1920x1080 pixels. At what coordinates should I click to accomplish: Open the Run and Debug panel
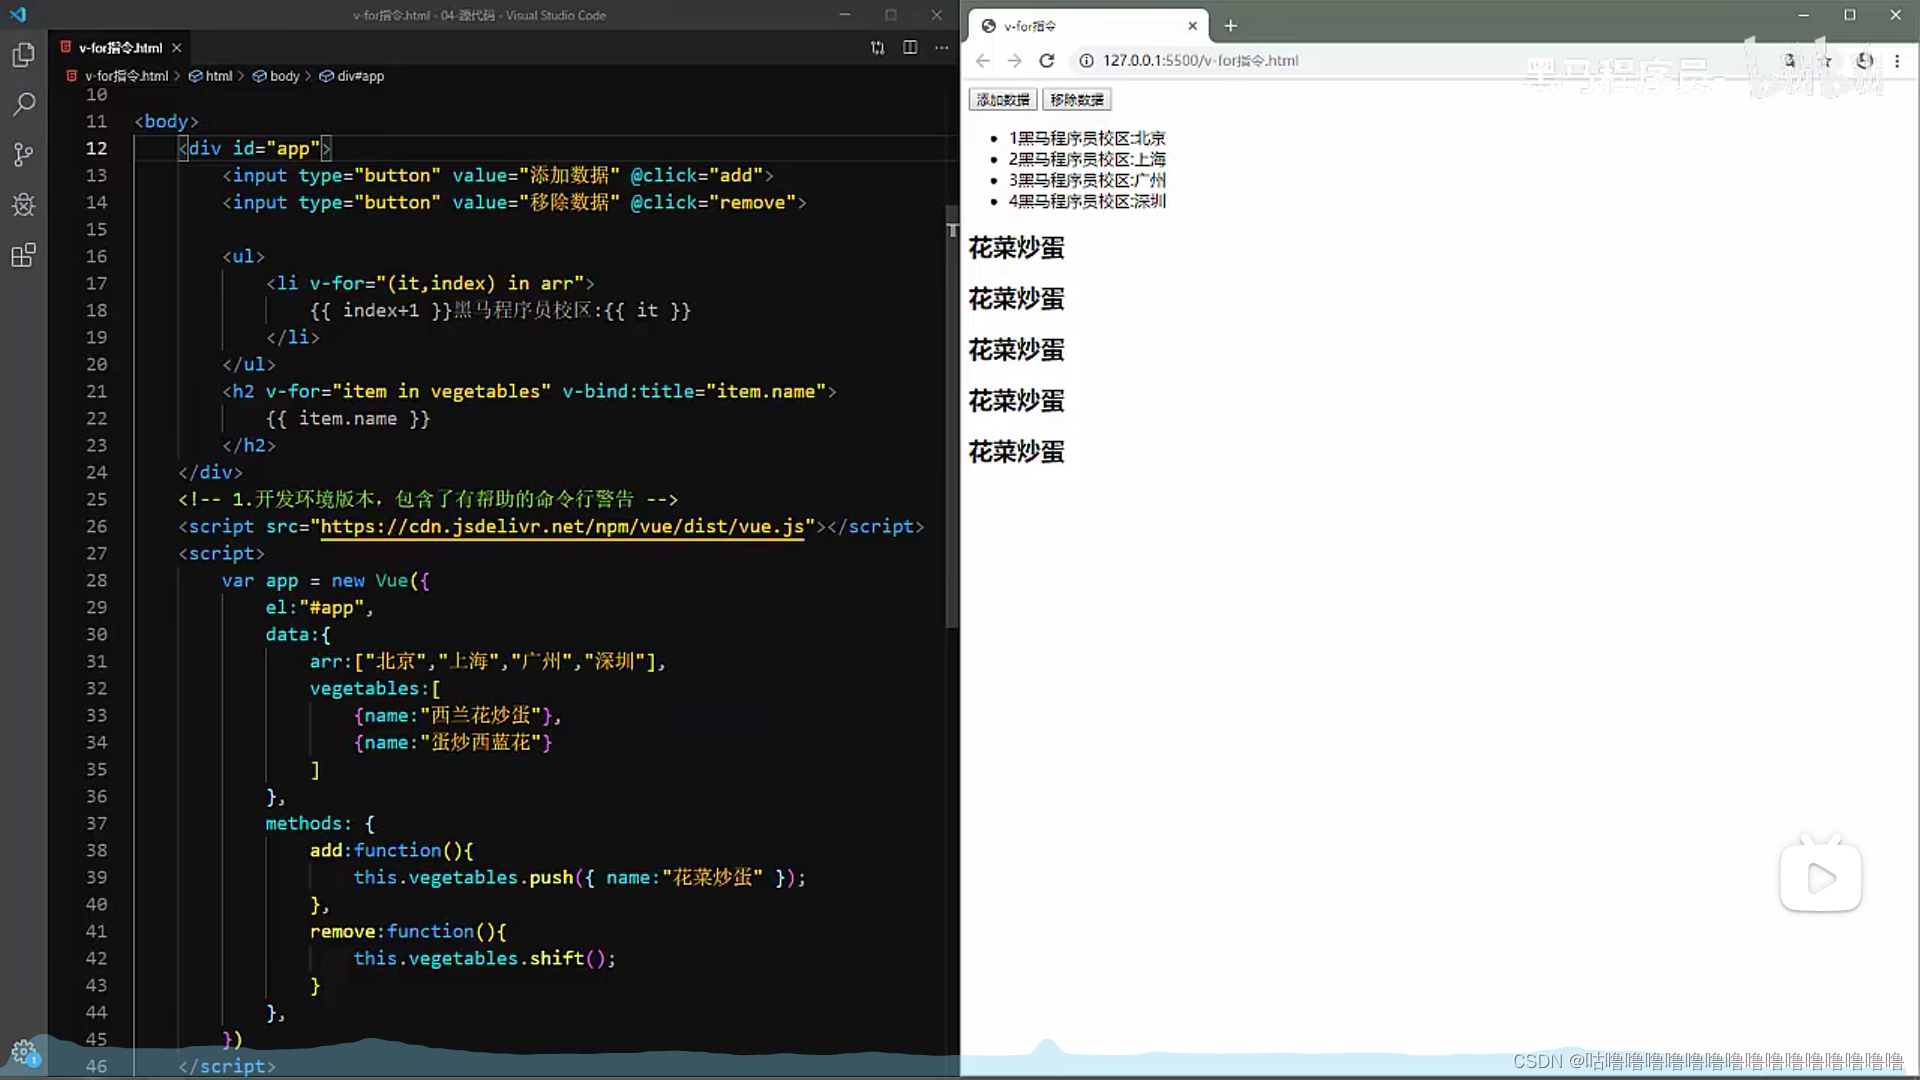click(x=24, y=205)
